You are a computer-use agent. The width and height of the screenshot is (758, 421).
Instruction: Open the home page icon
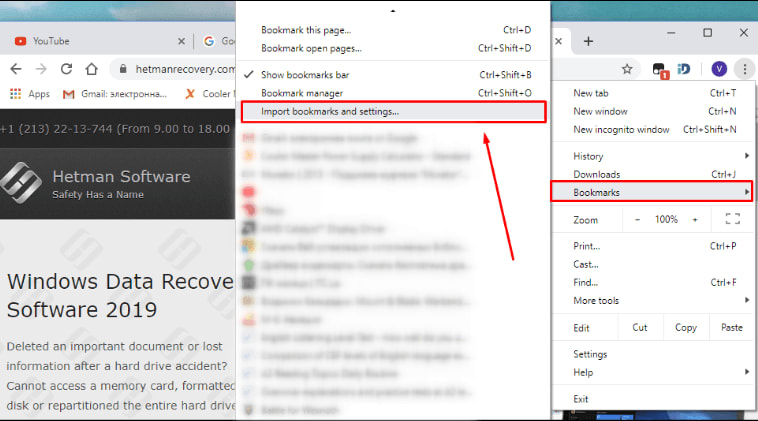click(91, 69)
